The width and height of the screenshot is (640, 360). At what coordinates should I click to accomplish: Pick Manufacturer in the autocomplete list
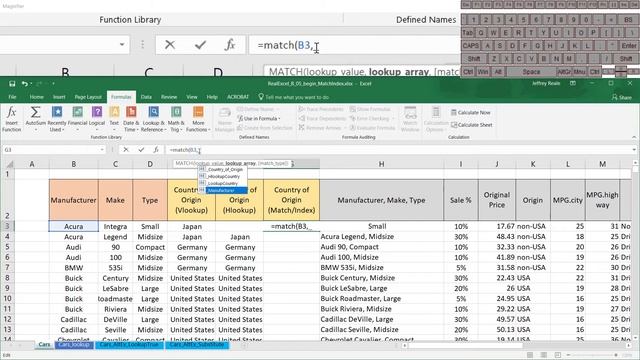[x=223, y=191]
